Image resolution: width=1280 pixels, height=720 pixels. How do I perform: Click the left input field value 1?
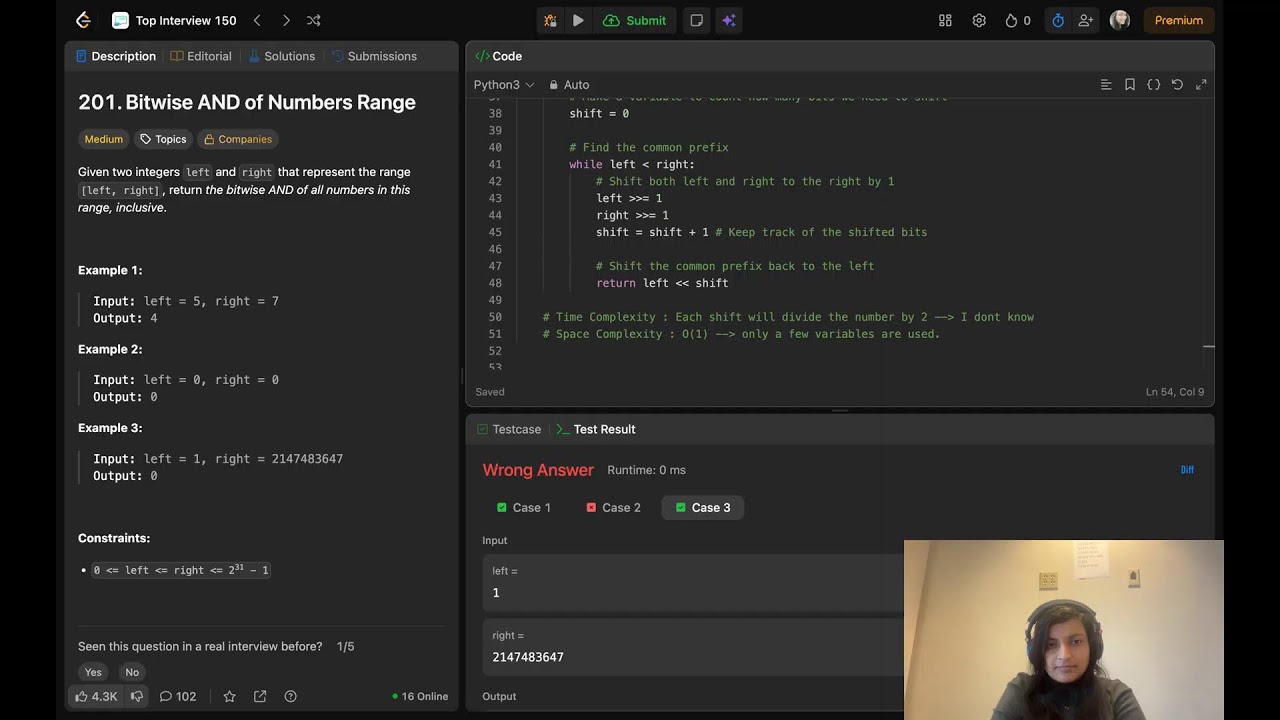point(692,582)
